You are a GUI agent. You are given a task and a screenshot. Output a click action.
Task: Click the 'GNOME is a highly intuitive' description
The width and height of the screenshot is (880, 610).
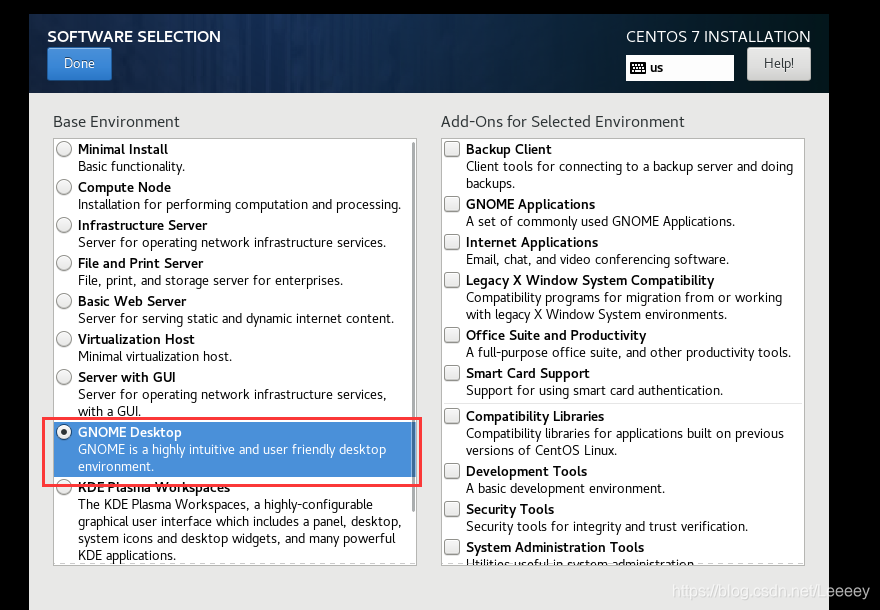coord(232,458)
